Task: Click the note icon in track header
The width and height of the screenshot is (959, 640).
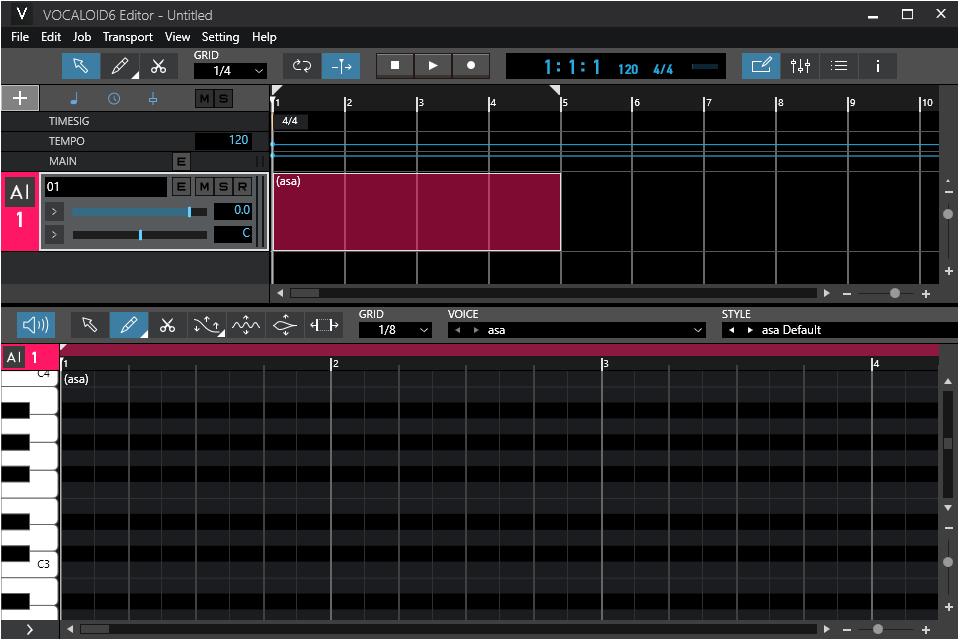Action: point(74,98)
